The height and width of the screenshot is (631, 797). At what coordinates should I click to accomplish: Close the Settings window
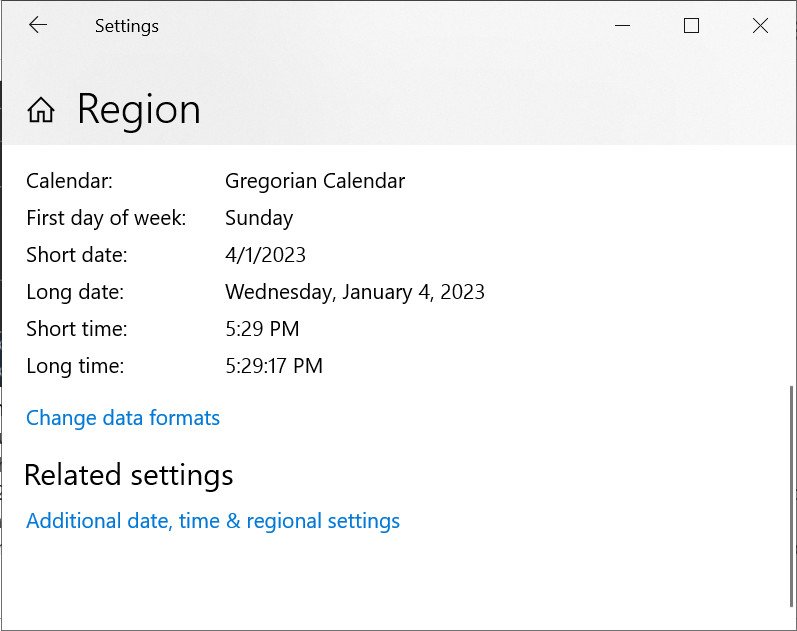[x=760, y=26]
